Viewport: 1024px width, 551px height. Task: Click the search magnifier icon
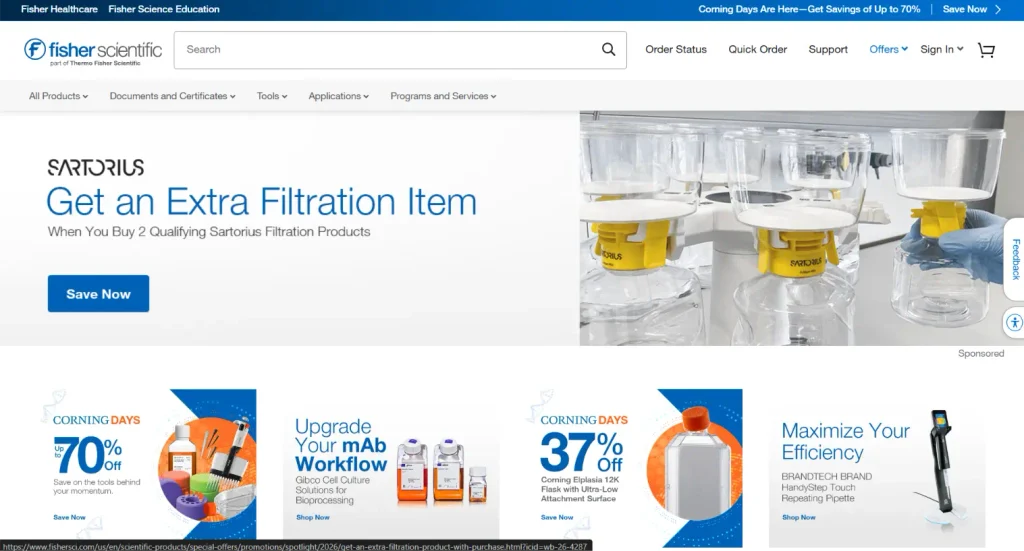(608, 50)
